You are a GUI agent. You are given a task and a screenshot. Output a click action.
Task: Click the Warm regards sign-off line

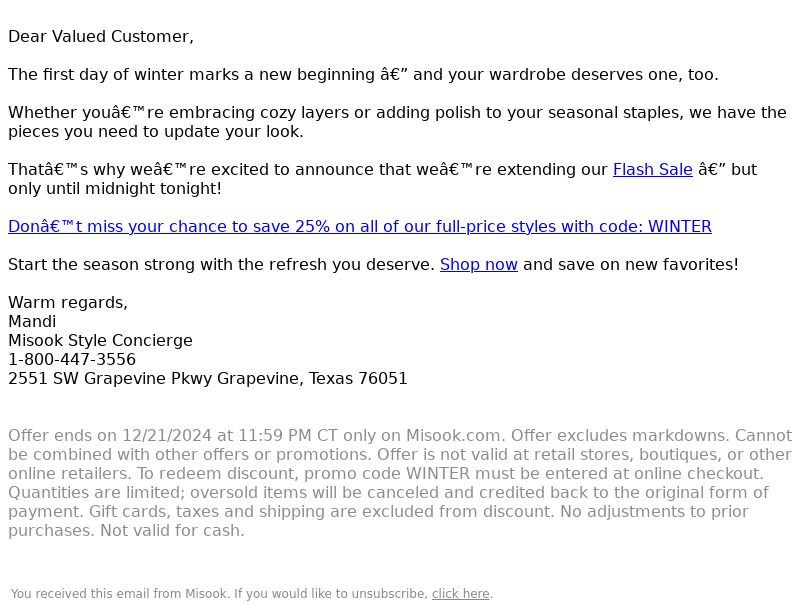(68, 302)
